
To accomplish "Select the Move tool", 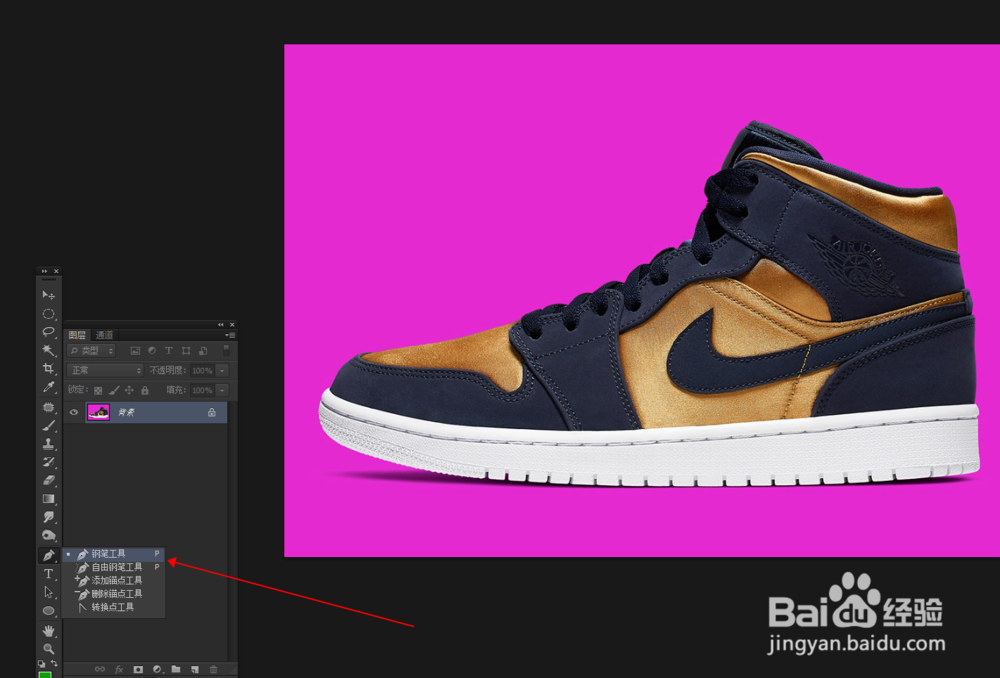I will pyautogui.click(x=48, y=295).
